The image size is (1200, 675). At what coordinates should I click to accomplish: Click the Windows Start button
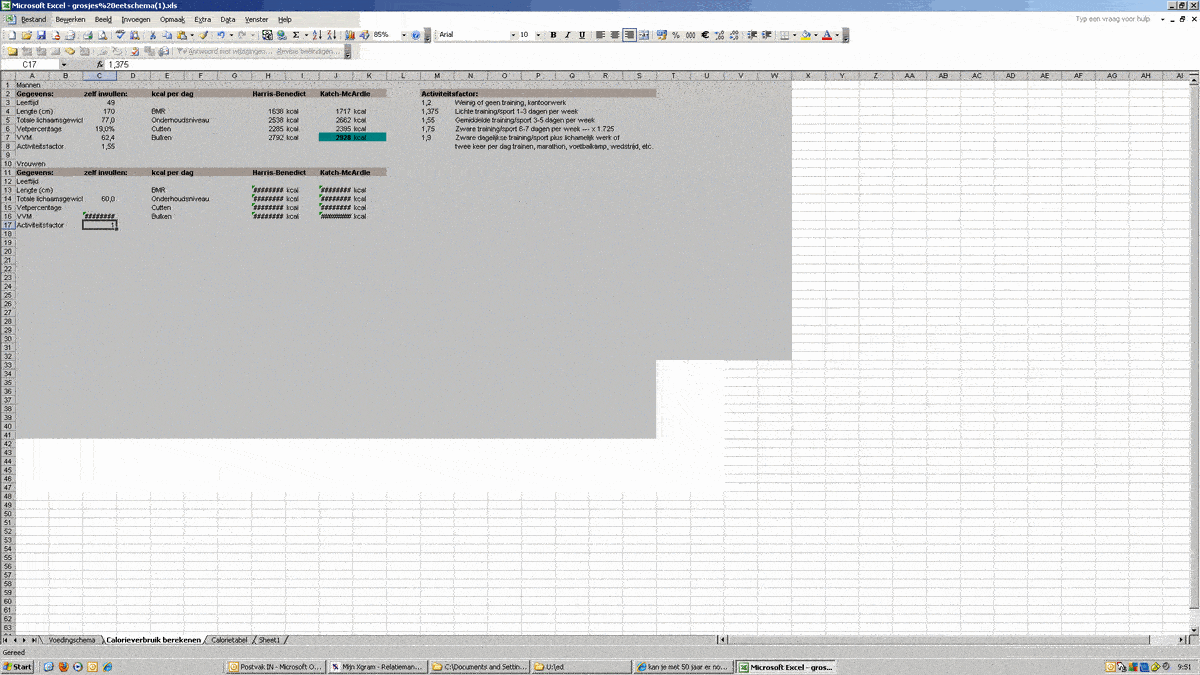(18, 667)
